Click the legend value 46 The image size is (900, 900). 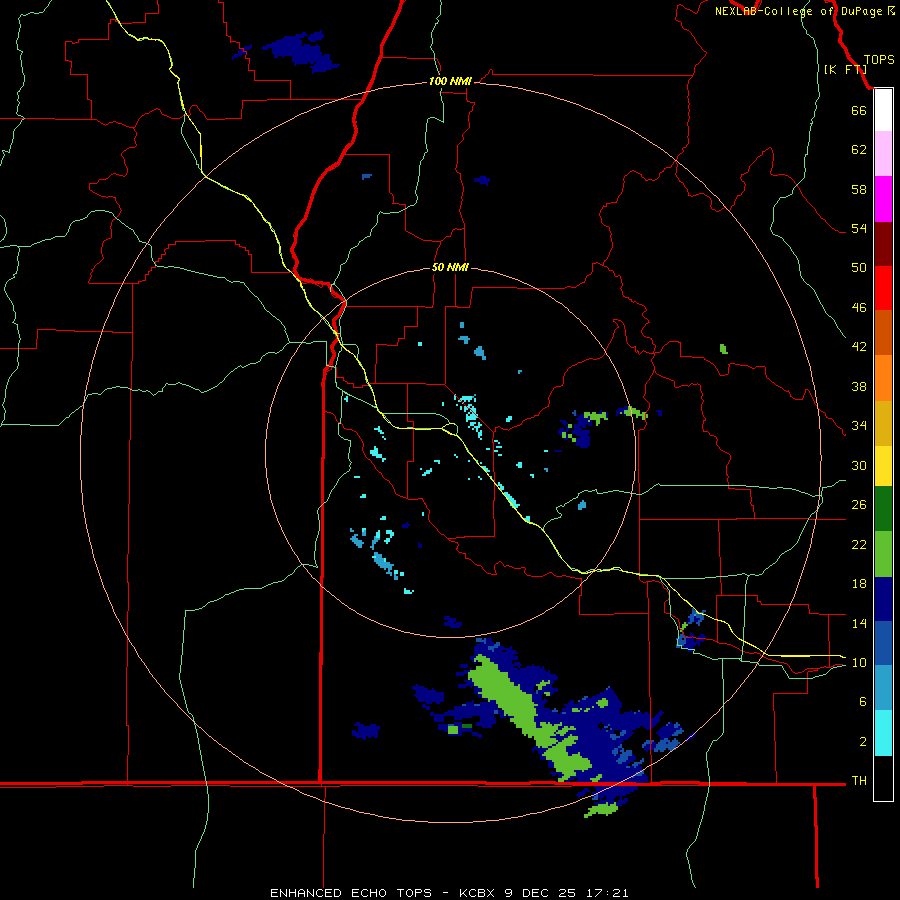point(859,308)
